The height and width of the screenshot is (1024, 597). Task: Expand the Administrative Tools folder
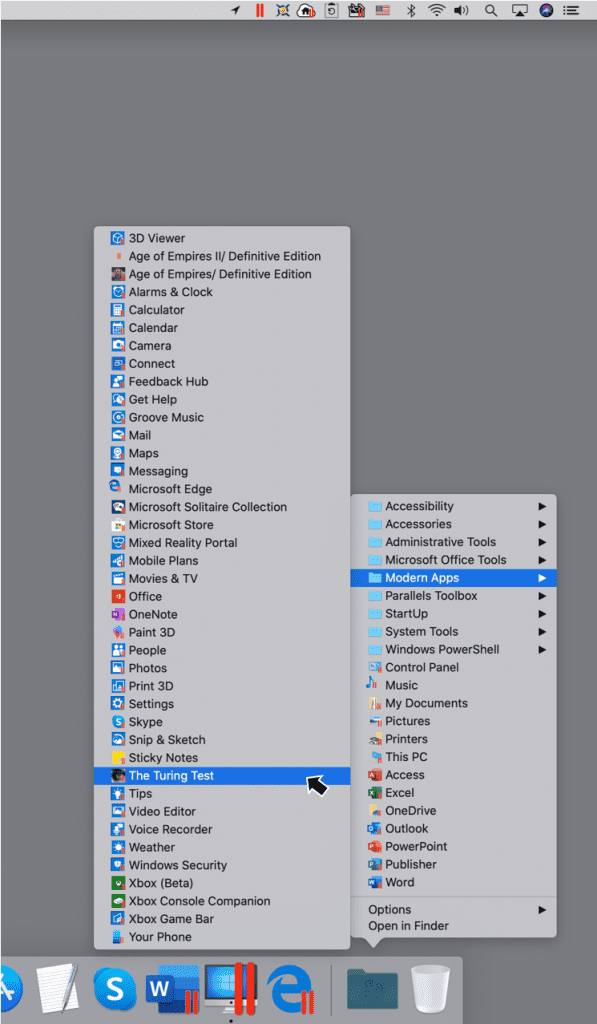click(x=453, y=542)
